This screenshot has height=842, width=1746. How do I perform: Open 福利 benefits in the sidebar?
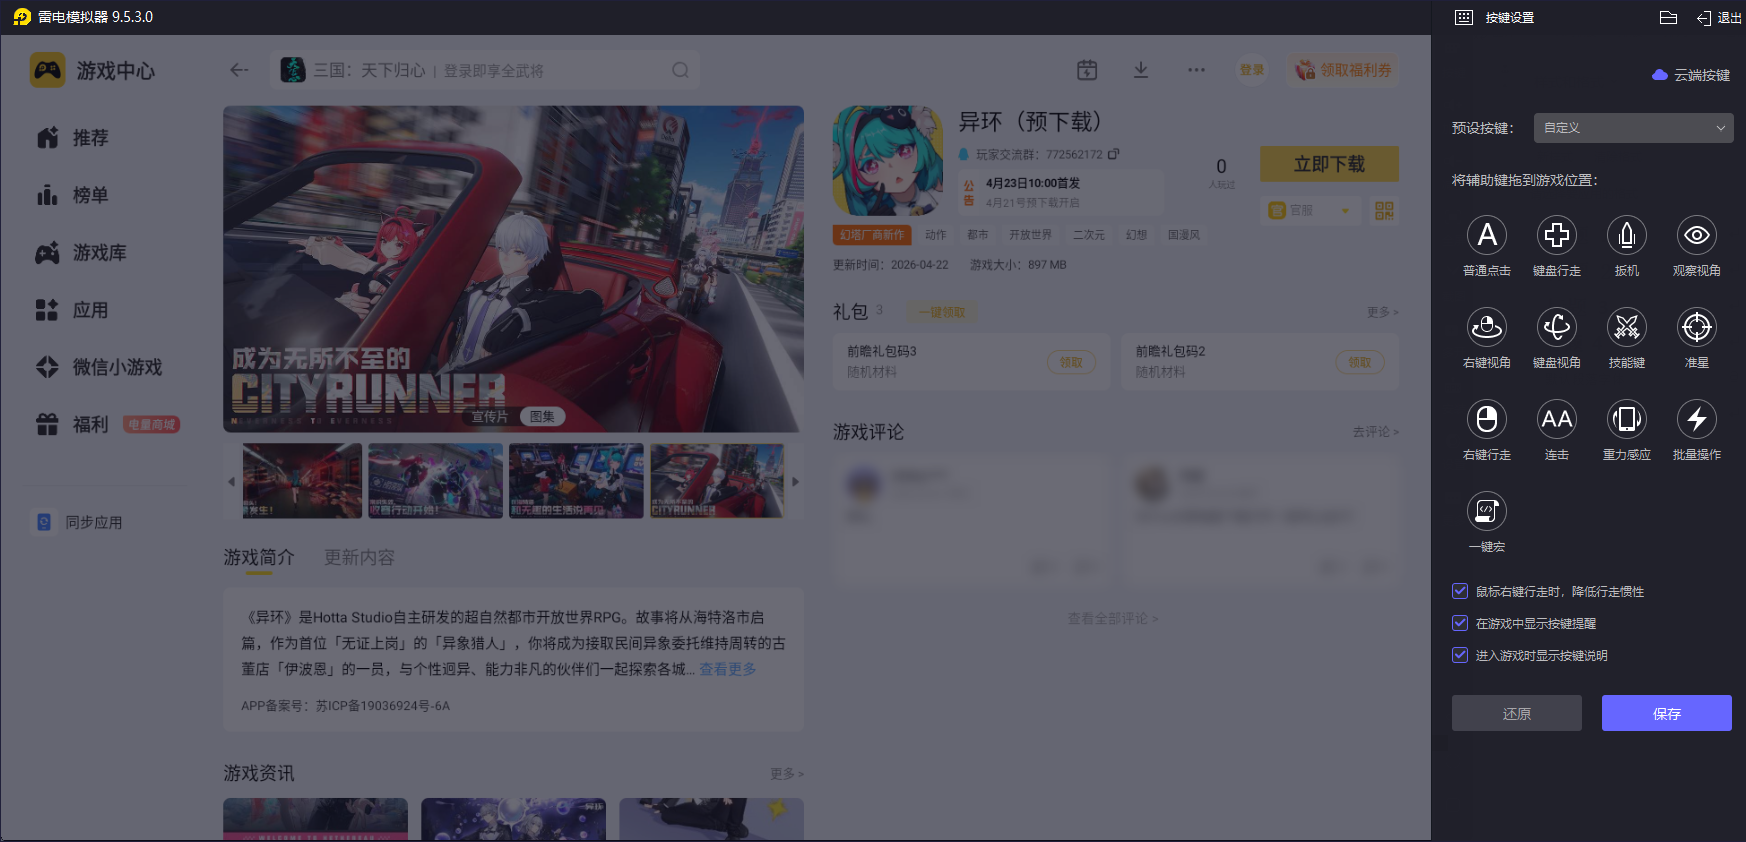[72, 425]
